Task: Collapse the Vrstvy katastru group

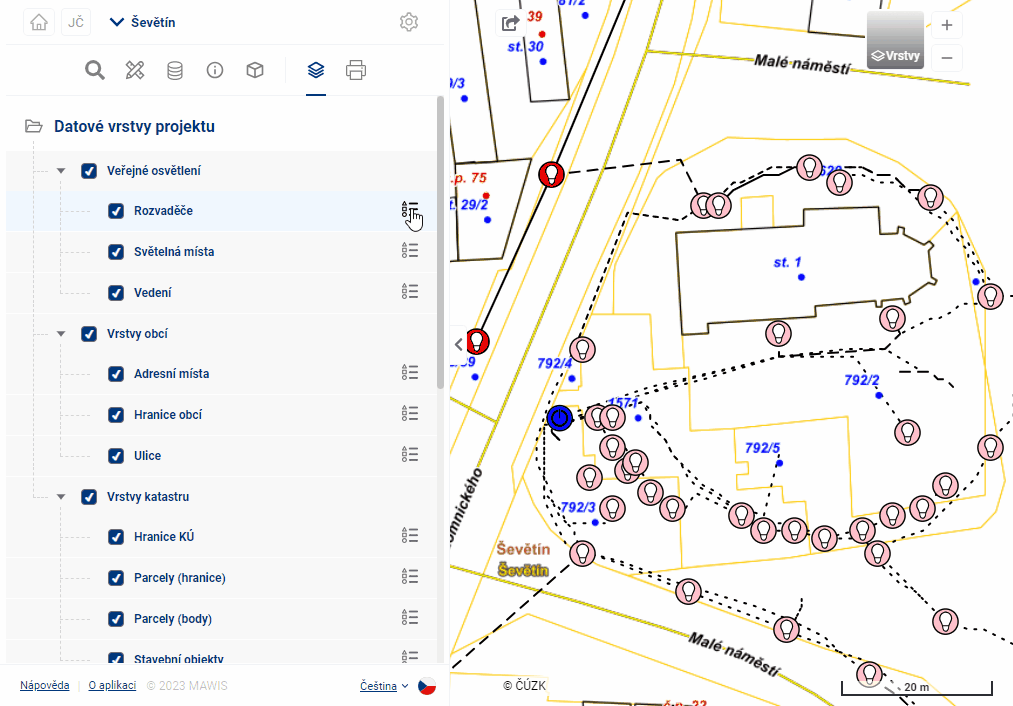Action: pos(61,497)
